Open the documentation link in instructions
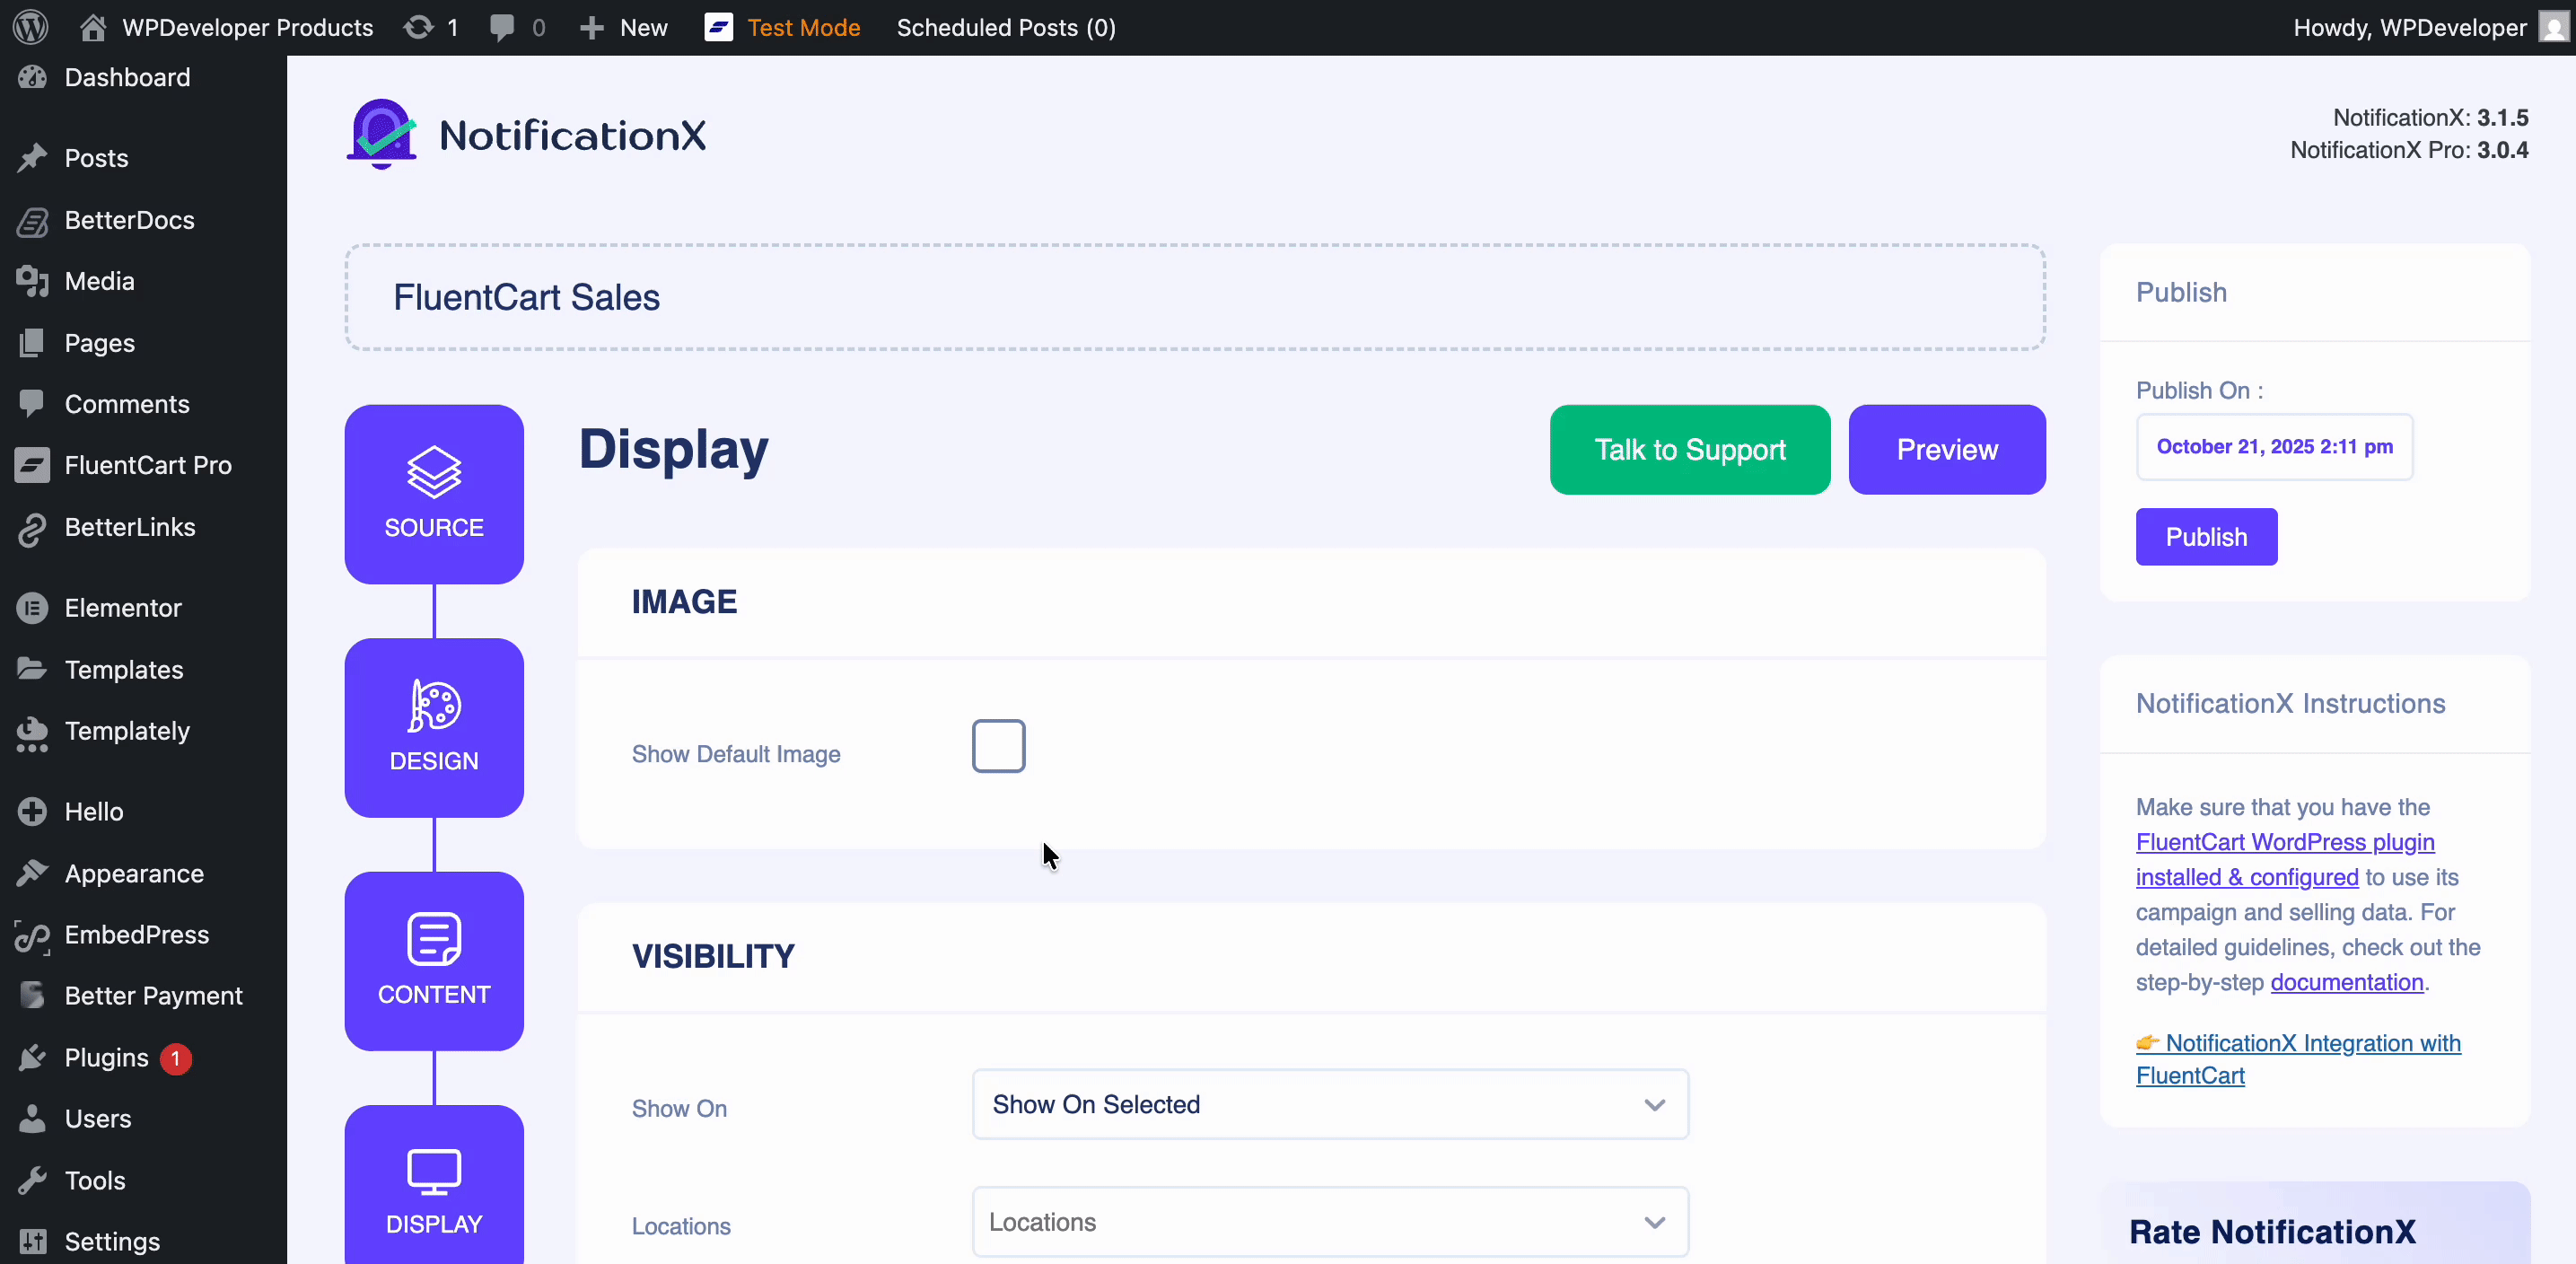 [x=2346, y=982]
